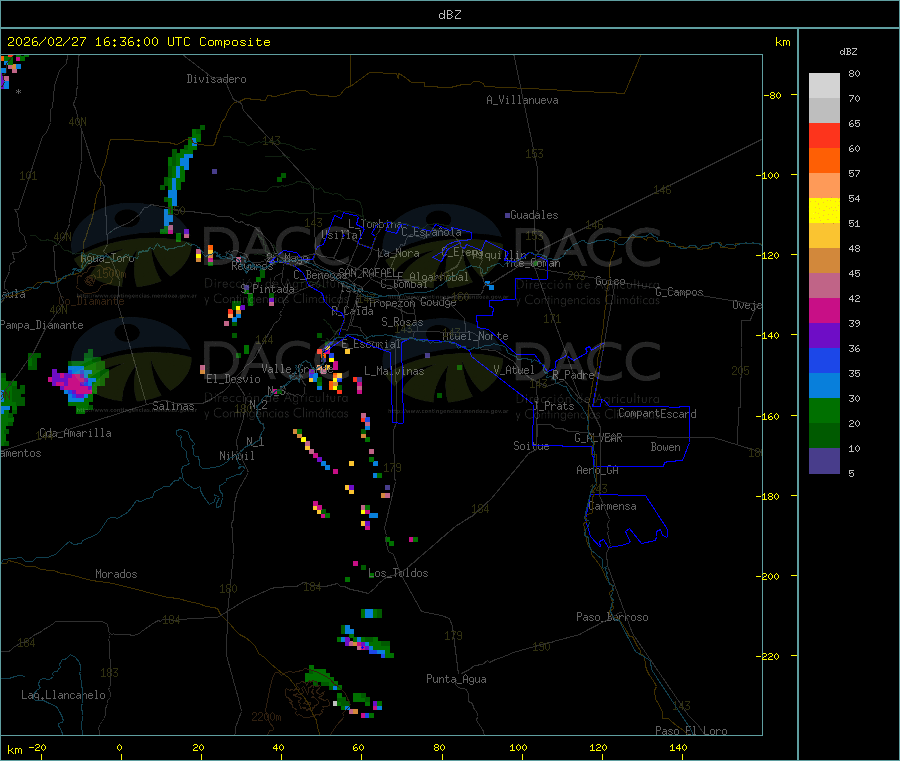The height and width of the screenshot is (761, 900).
Task: Click the 'Paso_El_Loro' label
Action: pos(691,731)
